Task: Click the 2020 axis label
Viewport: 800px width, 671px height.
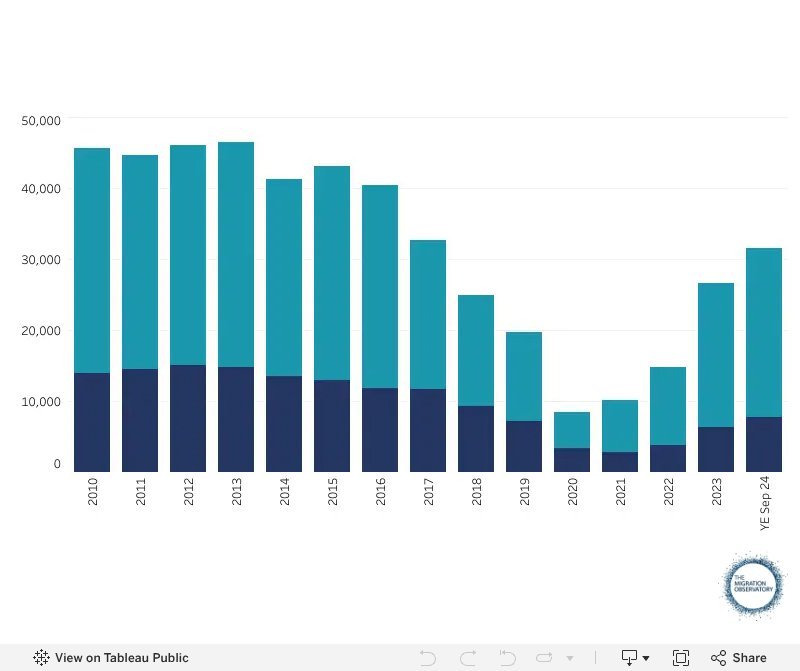Action: pyautogui.click(x=572, y=491)
